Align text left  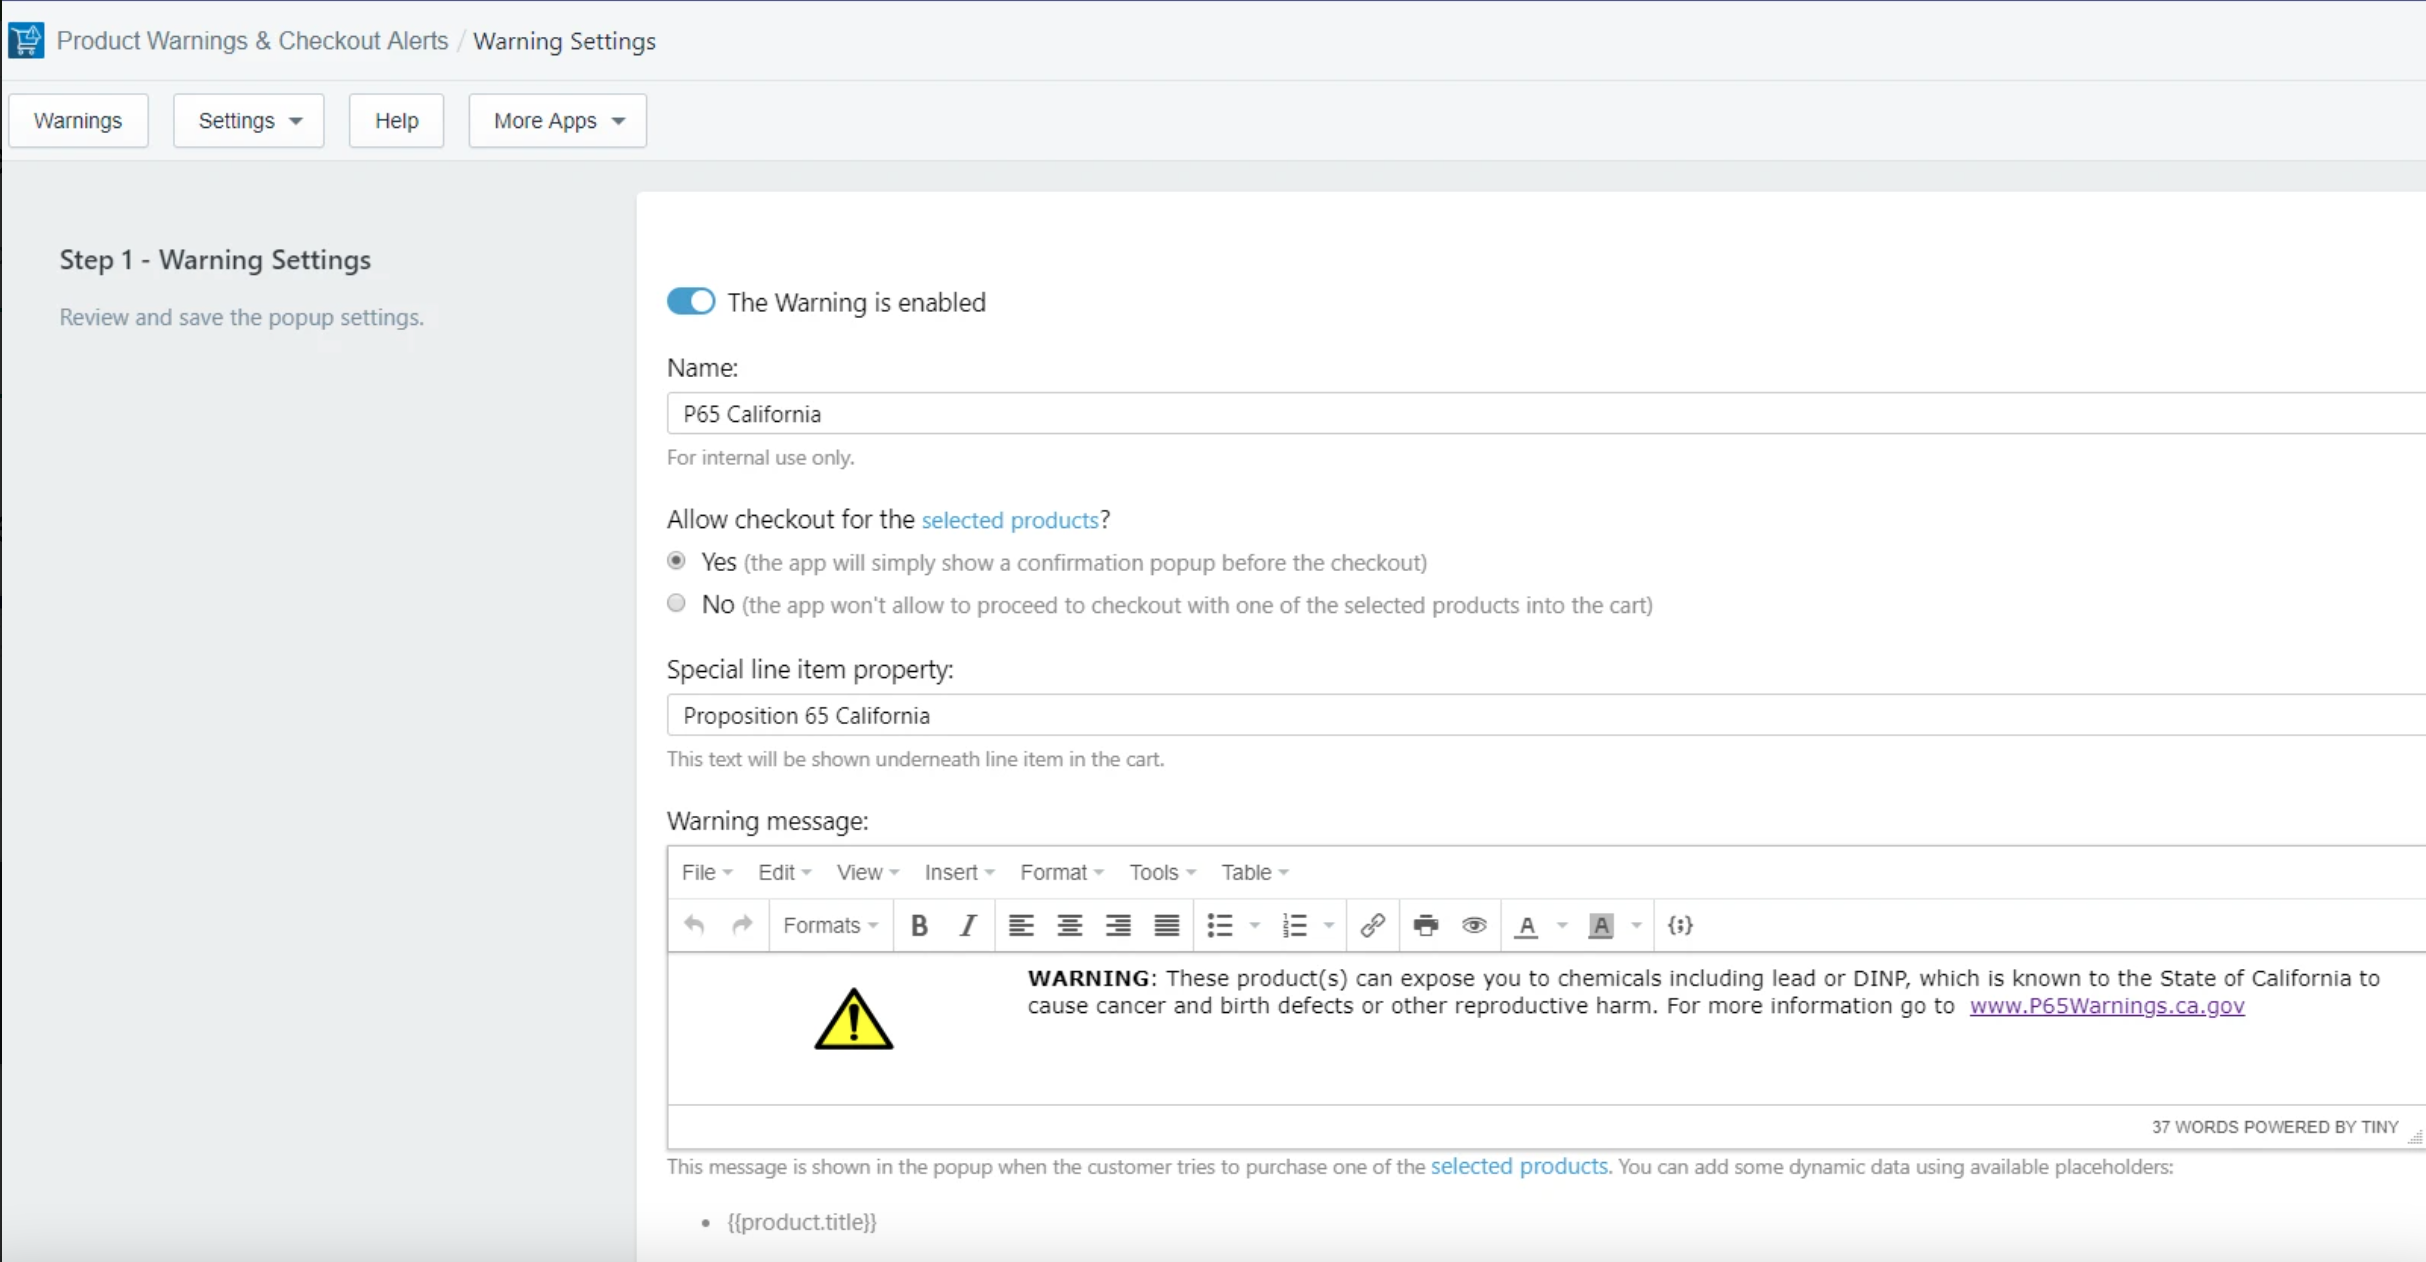(1021, 925)
